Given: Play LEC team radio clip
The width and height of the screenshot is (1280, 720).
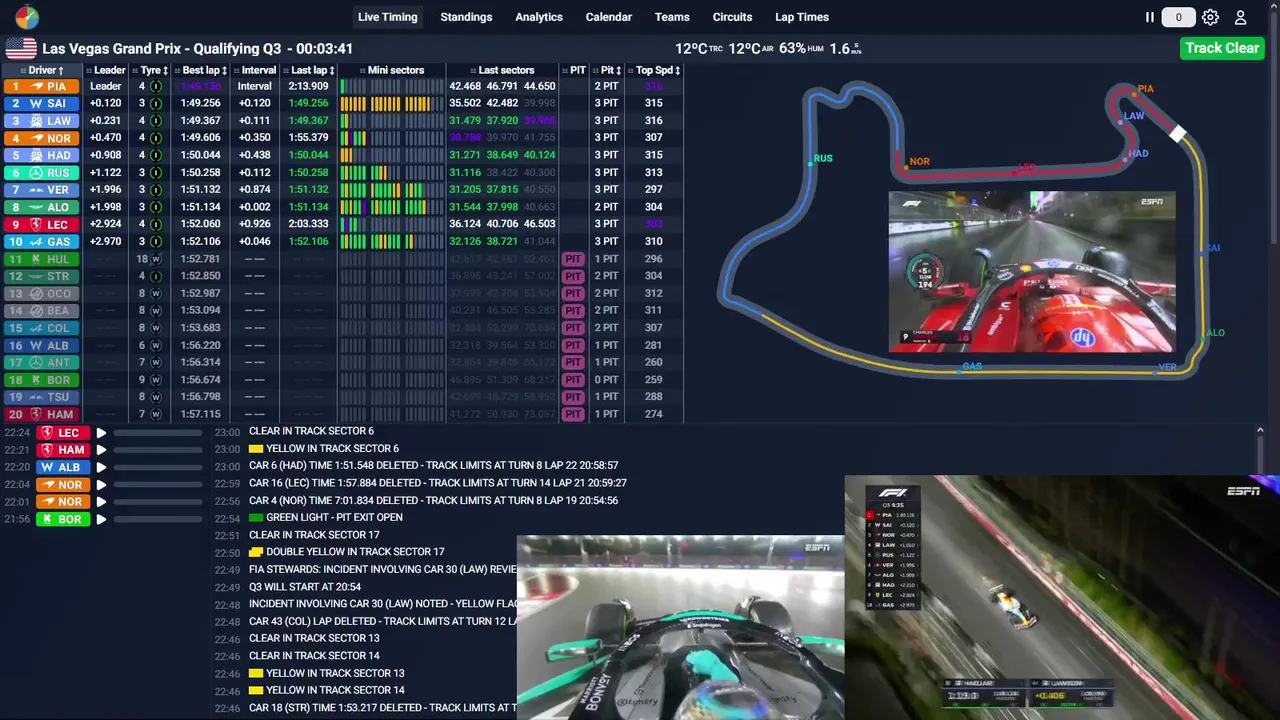Looking at the screenshot, I should pyautogui.click(x=101, y=433).
